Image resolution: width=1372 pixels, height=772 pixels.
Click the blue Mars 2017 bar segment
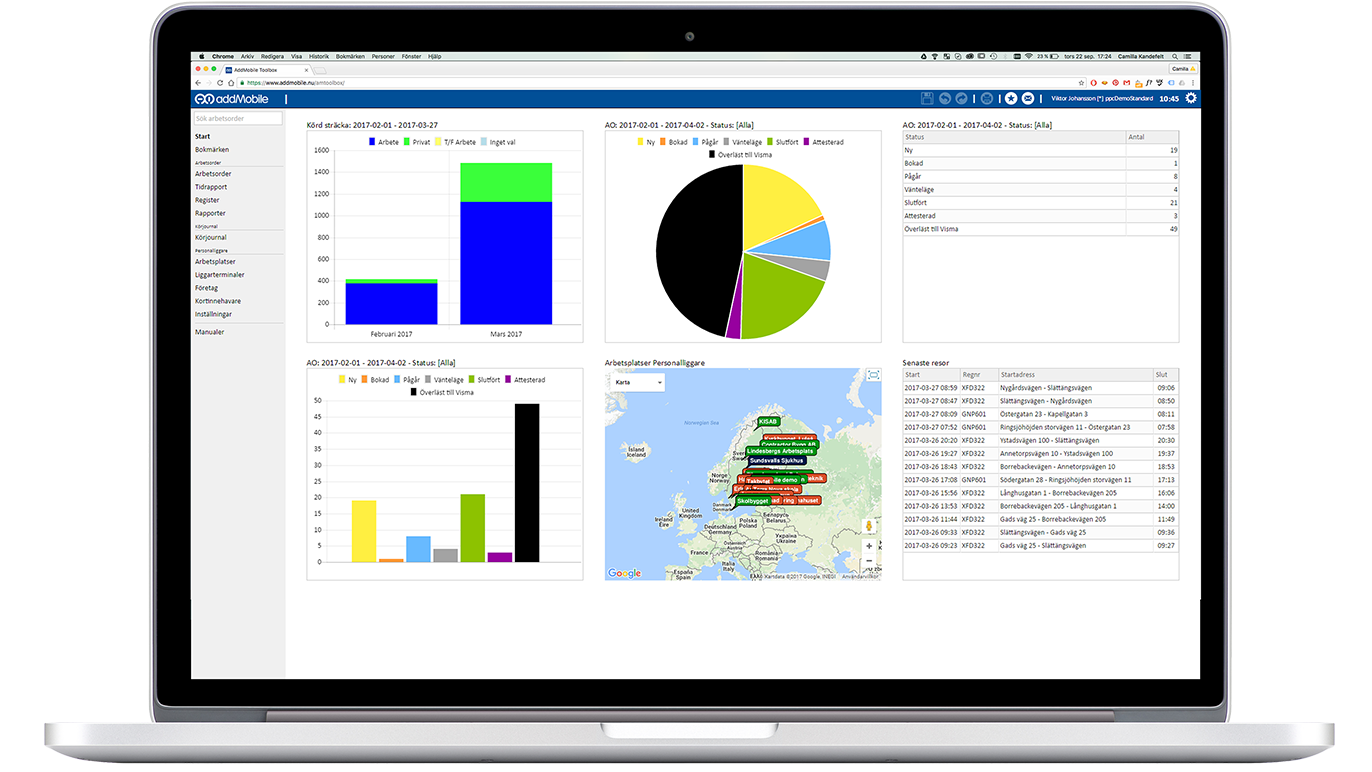pyautogui.click(x=506, y=262)
